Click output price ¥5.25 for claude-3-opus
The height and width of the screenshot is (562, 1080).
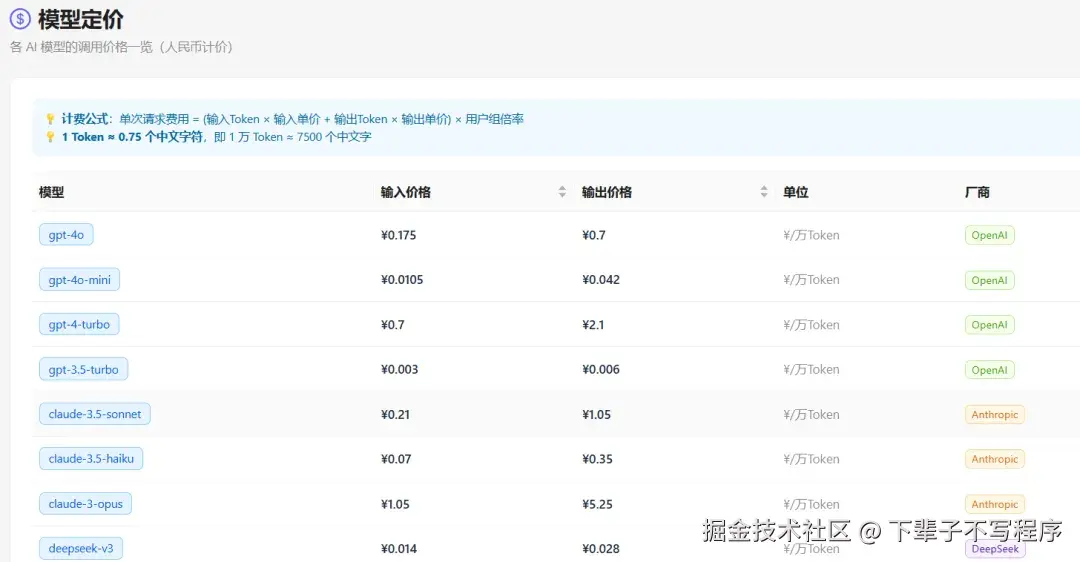click(597, 504)
